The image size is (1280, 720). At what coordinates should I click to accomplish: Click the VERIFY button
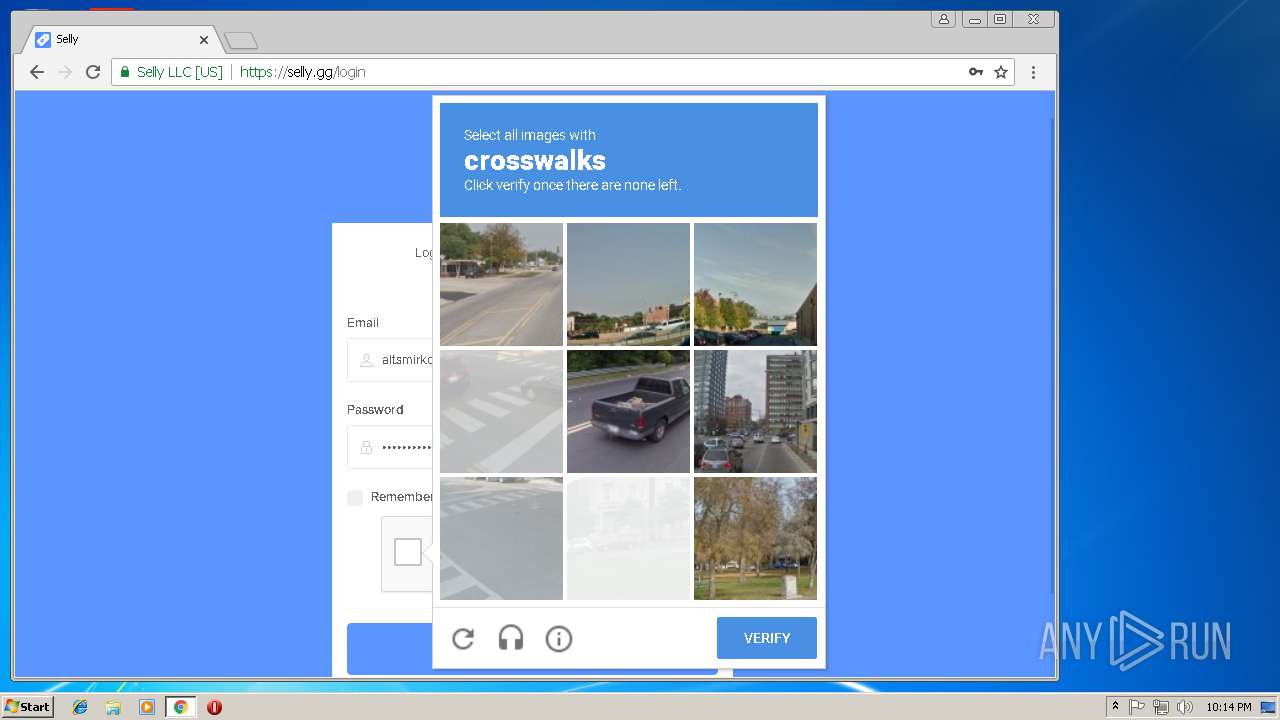pyautogui.click(x=767, y=638)
